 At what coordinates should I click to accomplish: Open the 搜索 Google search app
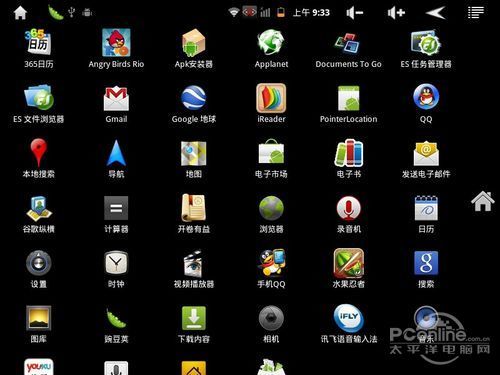426,263
